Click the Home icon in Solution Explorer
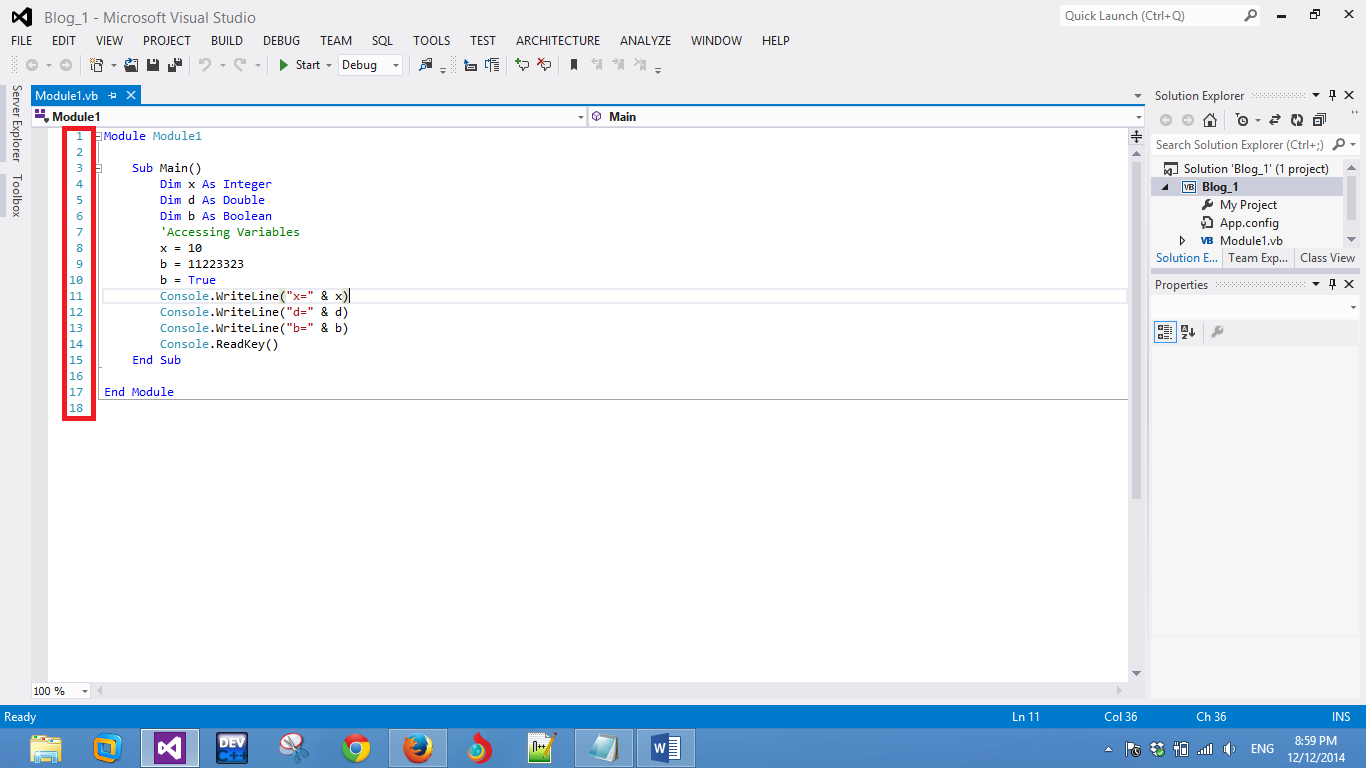The image size is (1366, 768). click(x=1209, y=119)
